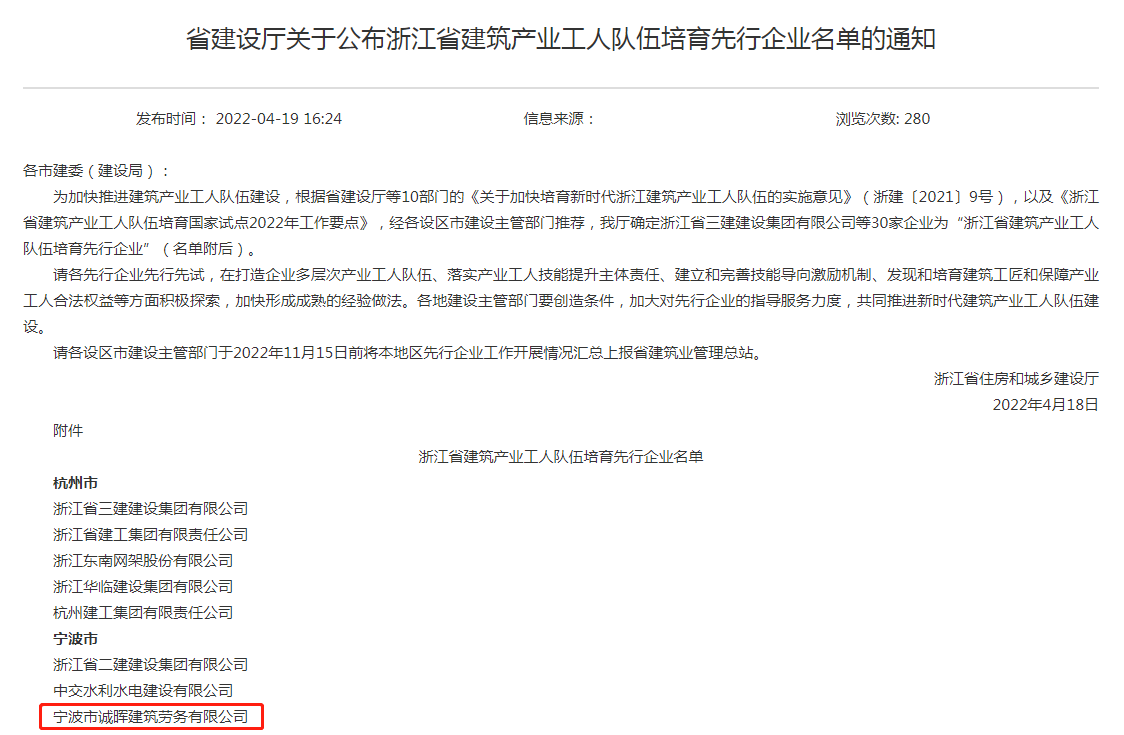Select 杭州建工集团有限责任公司 entry
The width and height of the screenshot is (1124, 735).
[x=143, y=612]
